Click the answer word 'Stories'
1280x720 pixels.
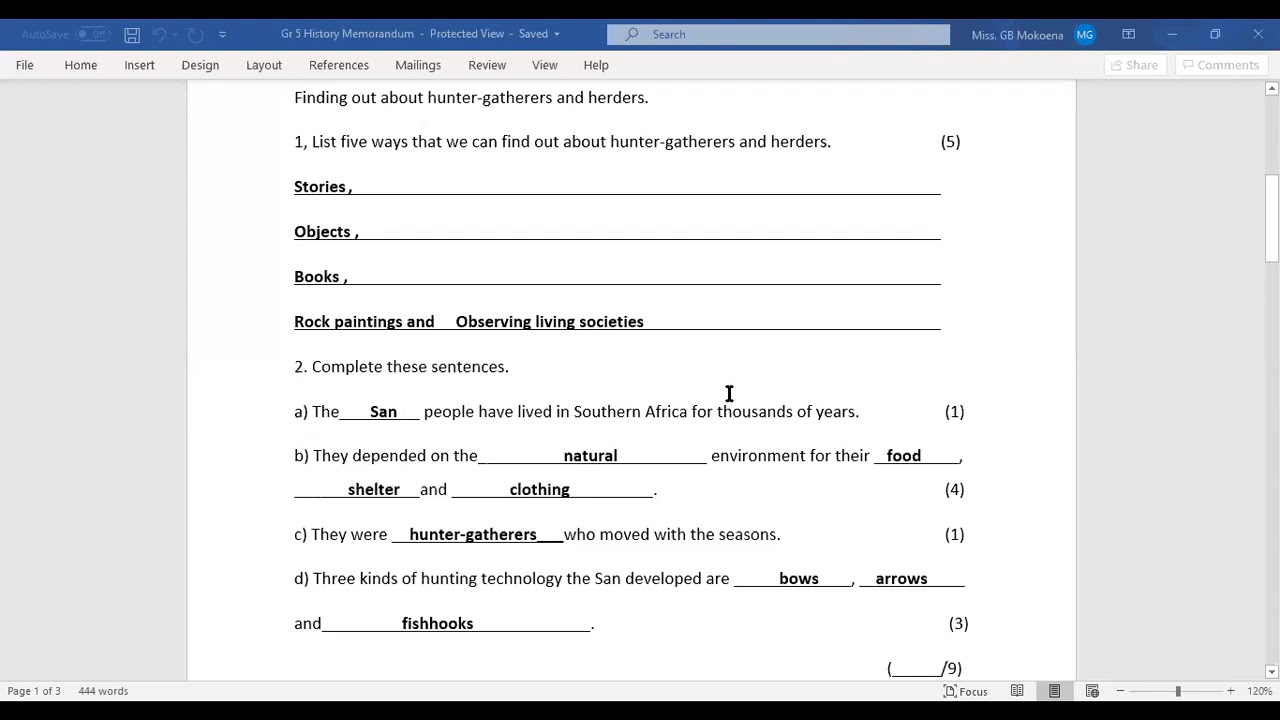[x=320, y=187]
